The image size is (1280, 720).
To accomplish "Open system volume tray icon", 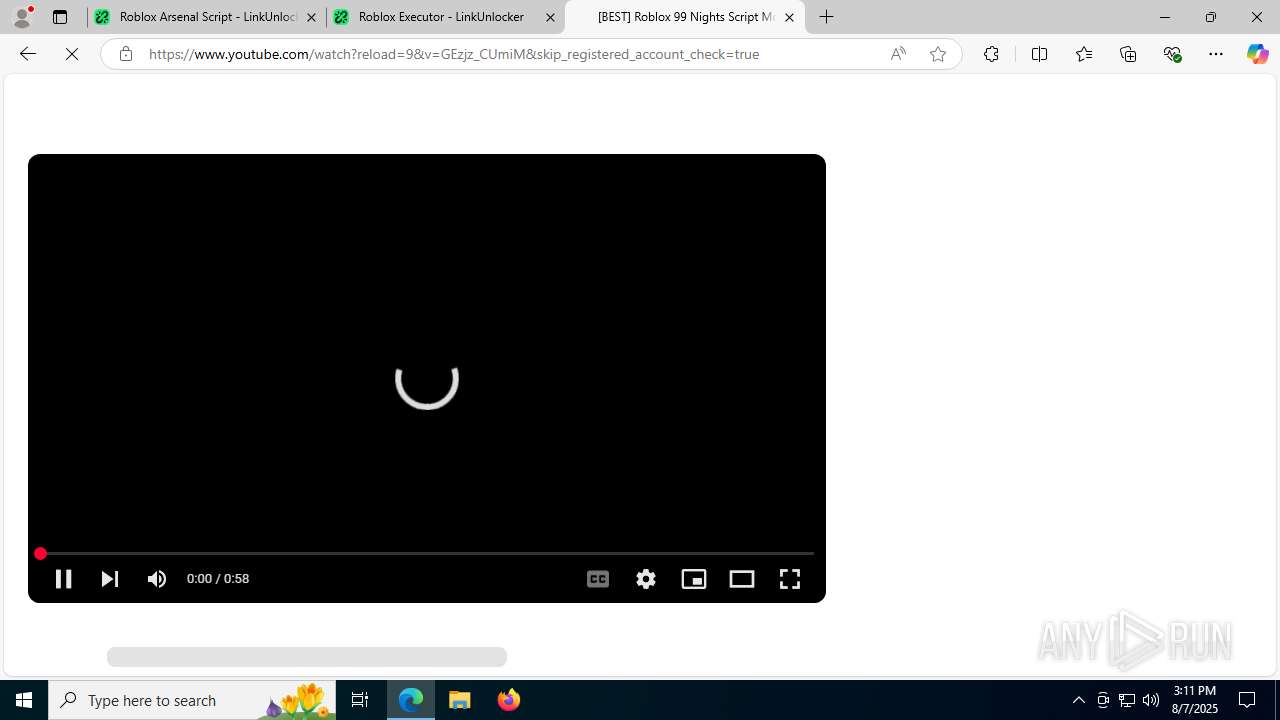I will tap(1151, 700).
